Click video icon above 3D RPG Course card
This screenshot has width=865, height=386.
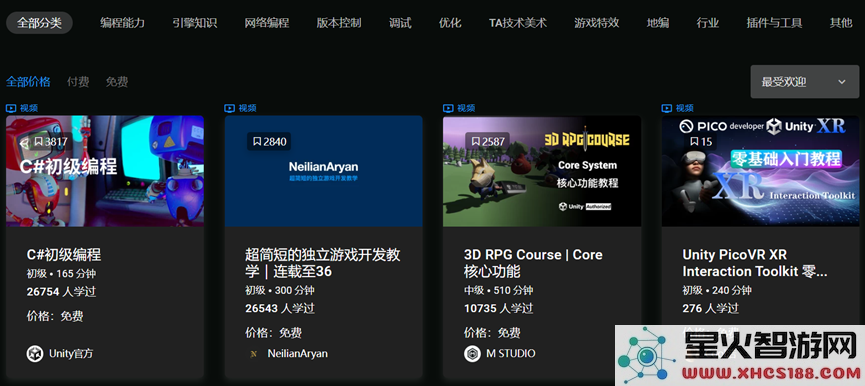(x=448, y=108)
